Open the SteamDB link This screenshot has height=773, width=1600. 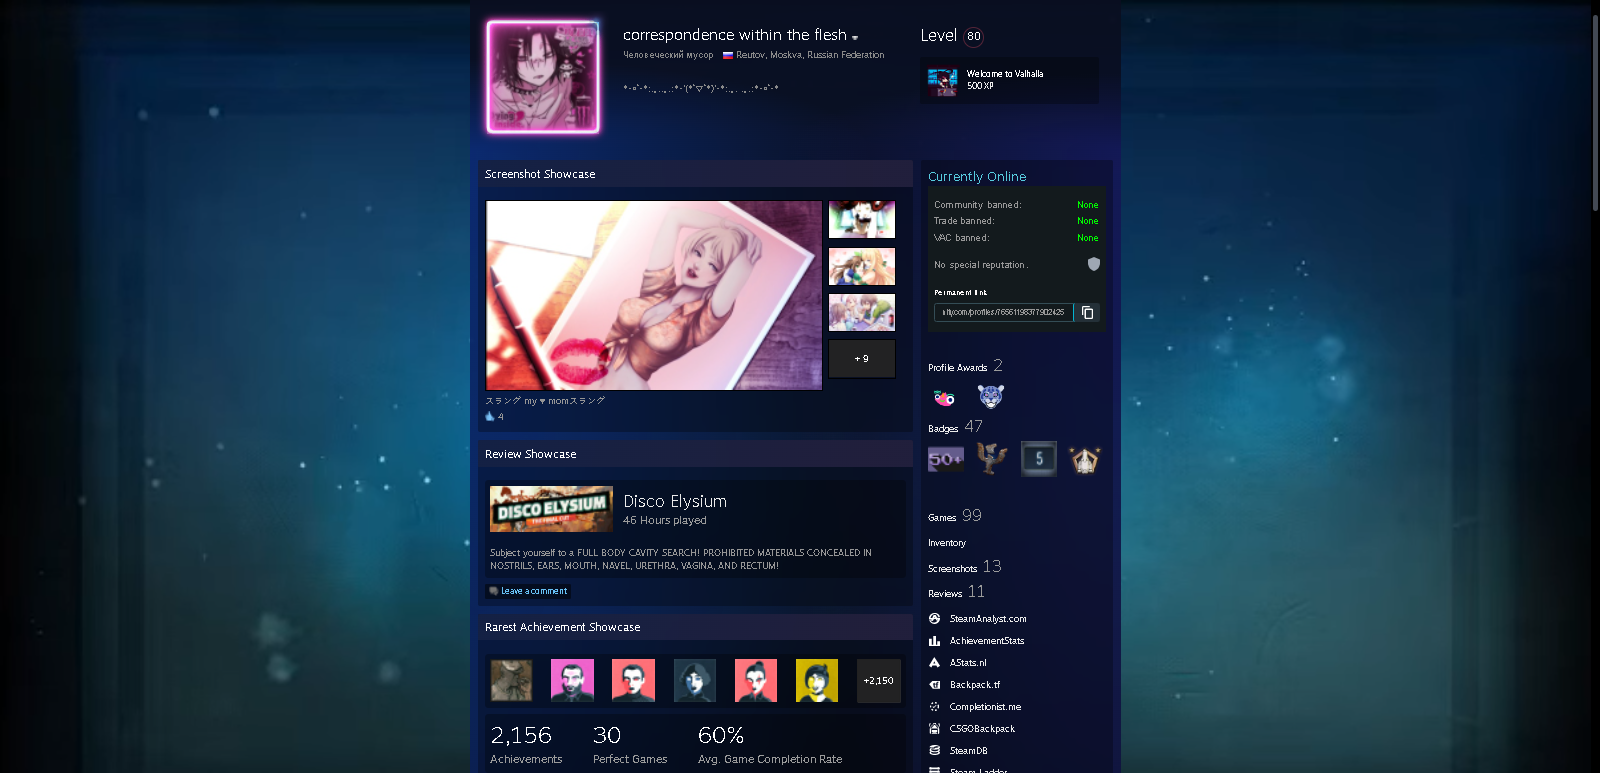[968, 751]
